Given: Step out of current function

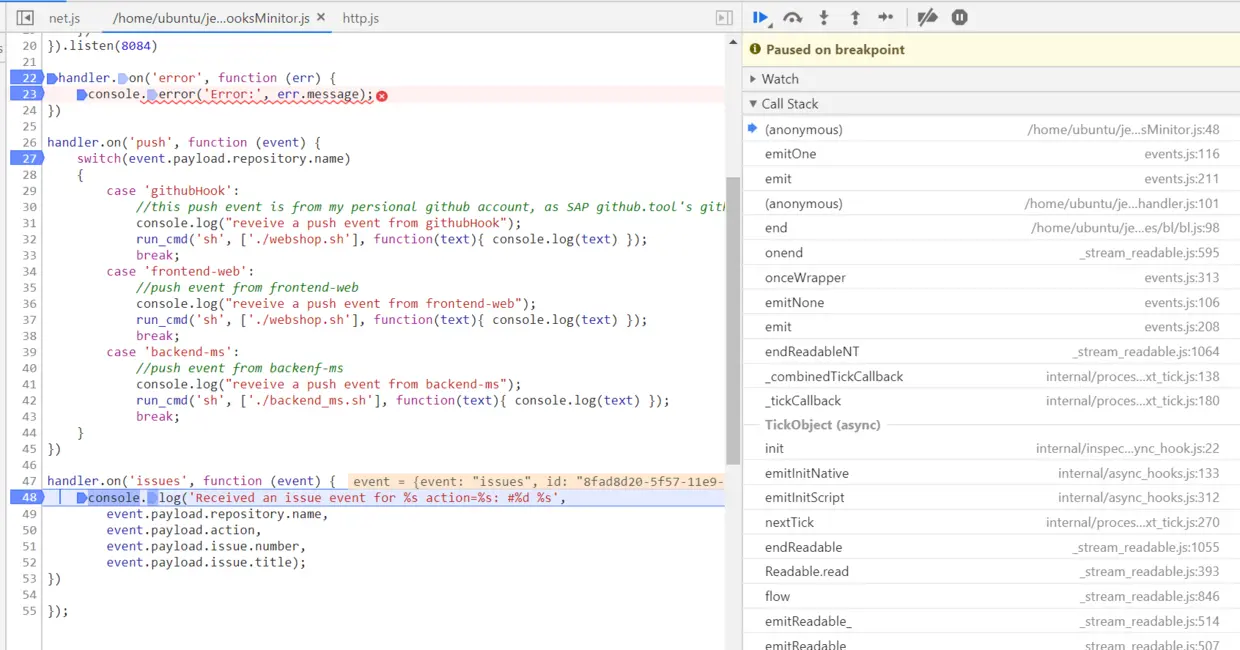Looking at the screenshot, I should click(855, 17).
